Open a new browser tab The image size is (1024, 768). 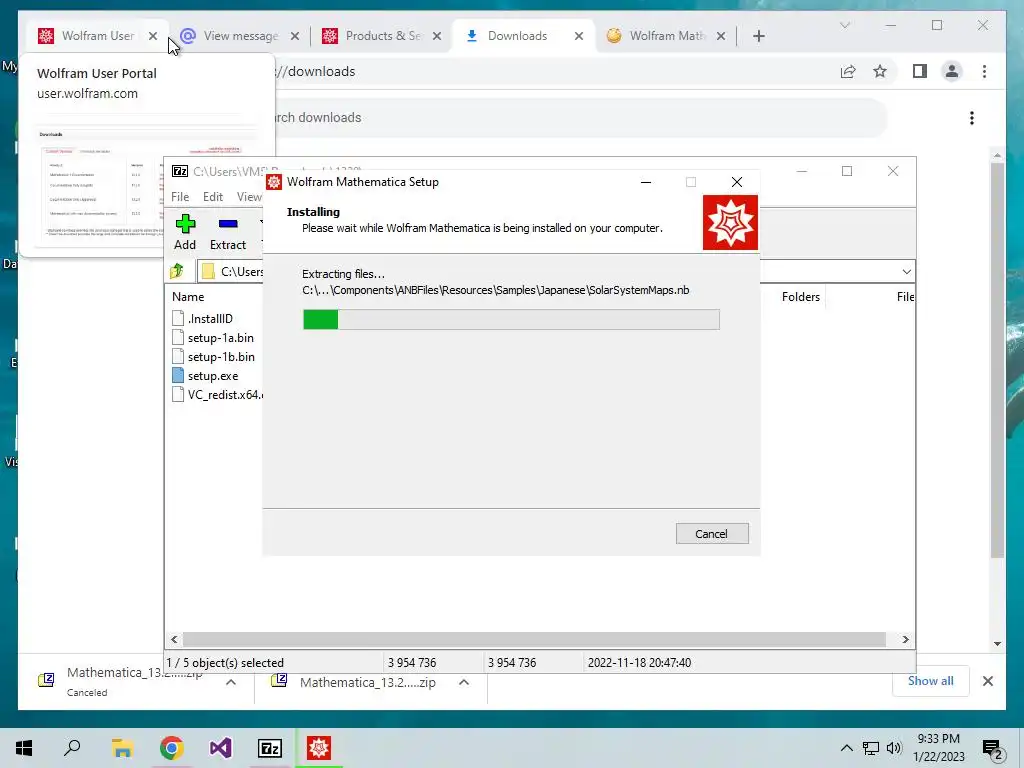tap(759, 36)
